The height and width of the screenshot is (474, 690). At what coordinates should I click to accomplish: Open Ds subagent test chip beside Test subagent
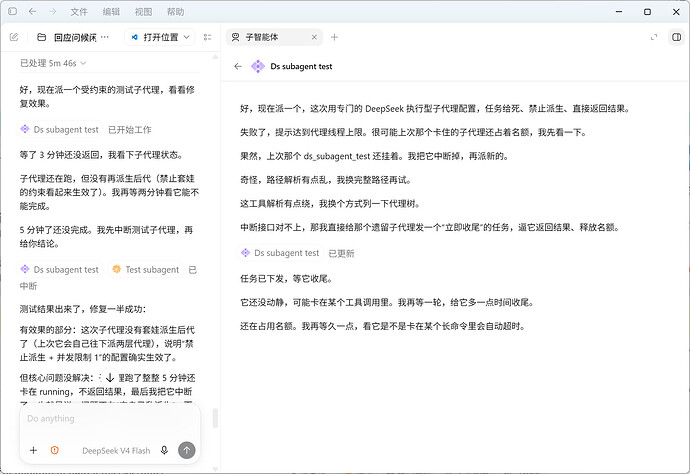(x=61, y=269)
